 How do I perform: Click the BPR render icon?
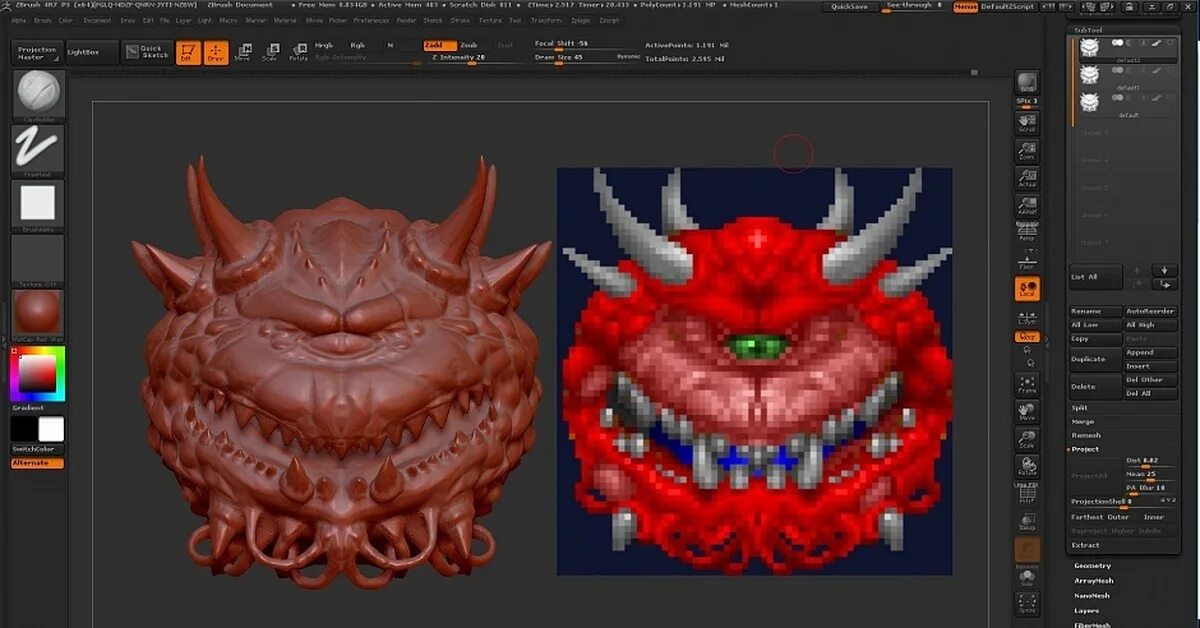(1027, 82)
